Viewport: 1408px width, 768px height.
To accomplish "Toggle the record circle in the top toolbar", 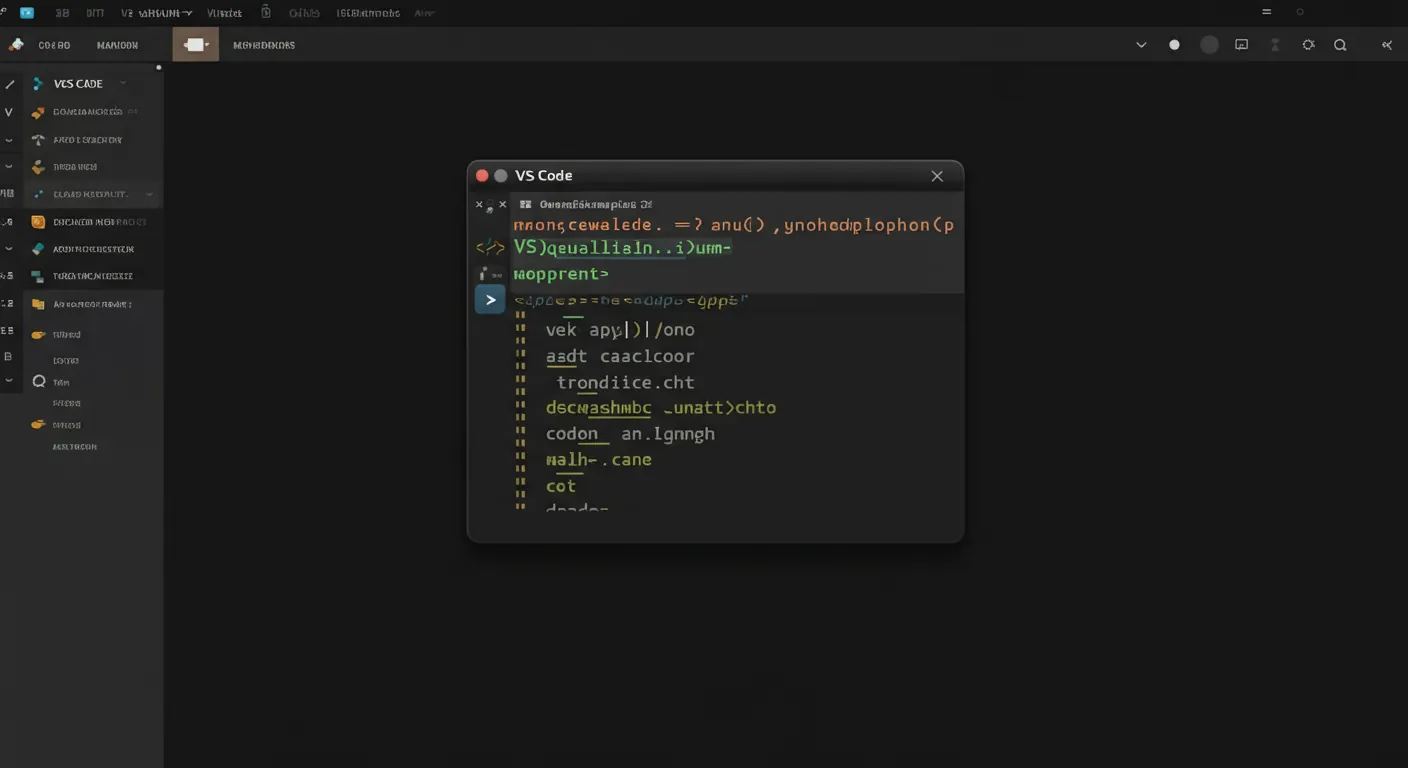I will coord(1173,44).
